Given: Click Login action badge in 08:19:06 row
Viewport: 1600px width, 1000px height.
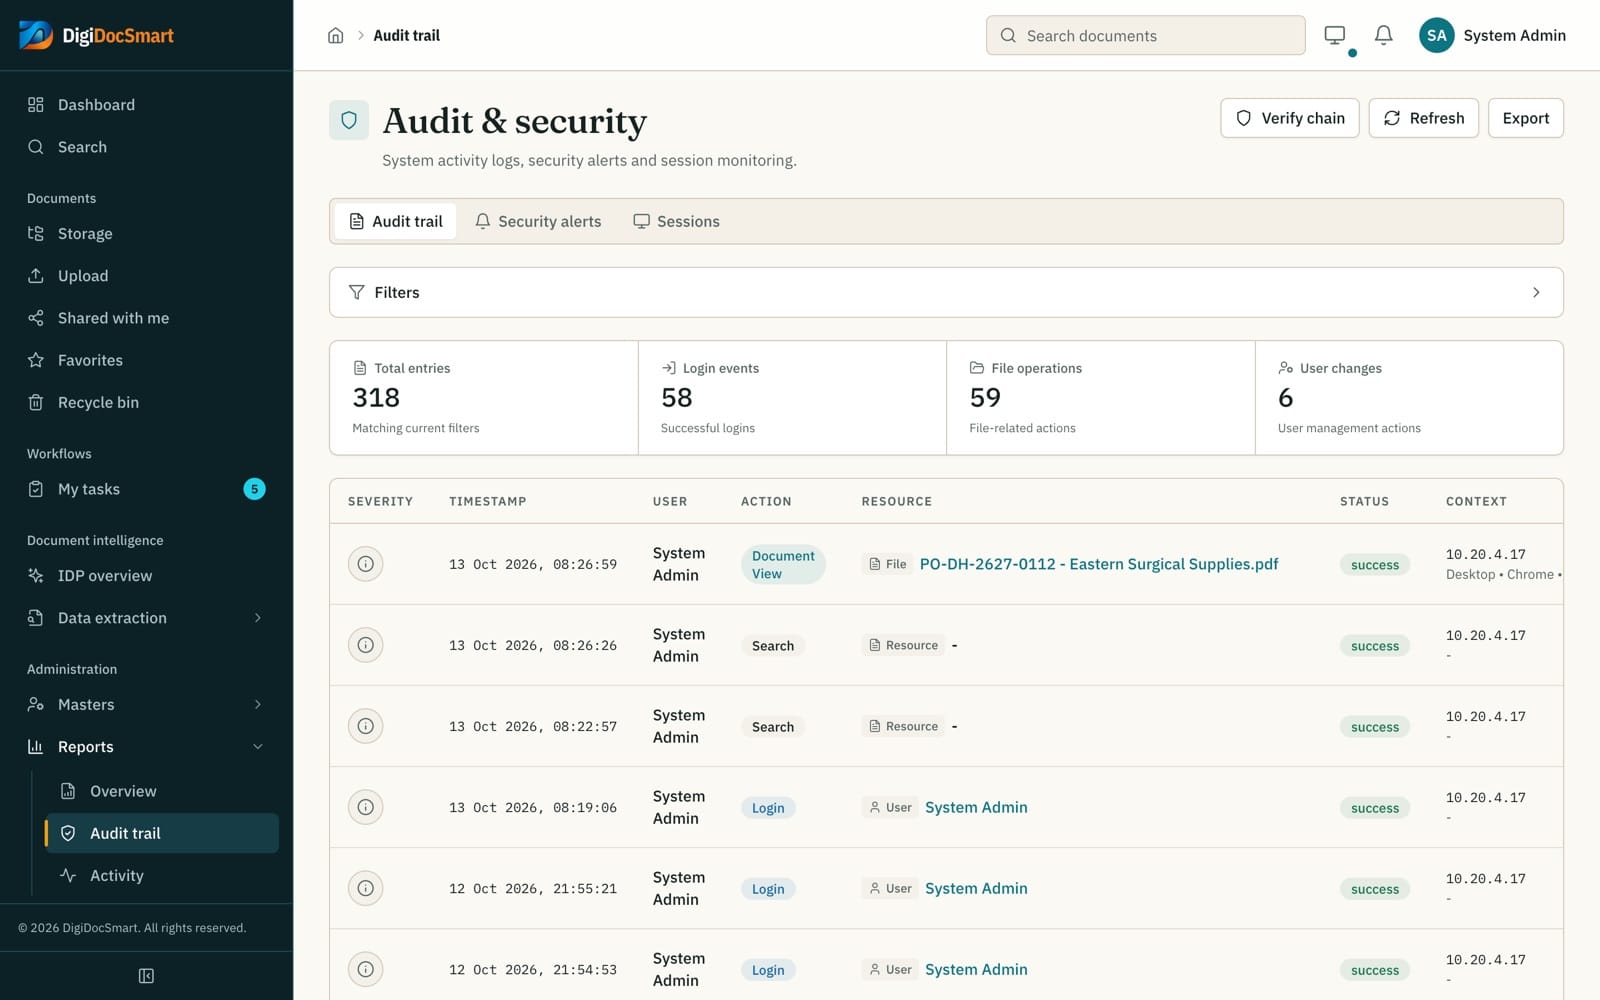Looking at the screenshot, I should [768, 808].
